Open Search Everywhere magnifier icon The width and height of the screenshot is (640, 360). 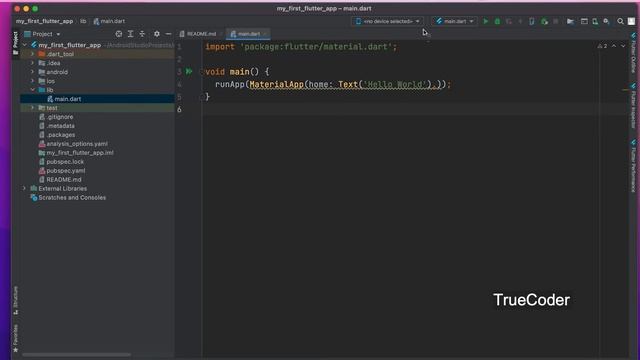[620, 21]
